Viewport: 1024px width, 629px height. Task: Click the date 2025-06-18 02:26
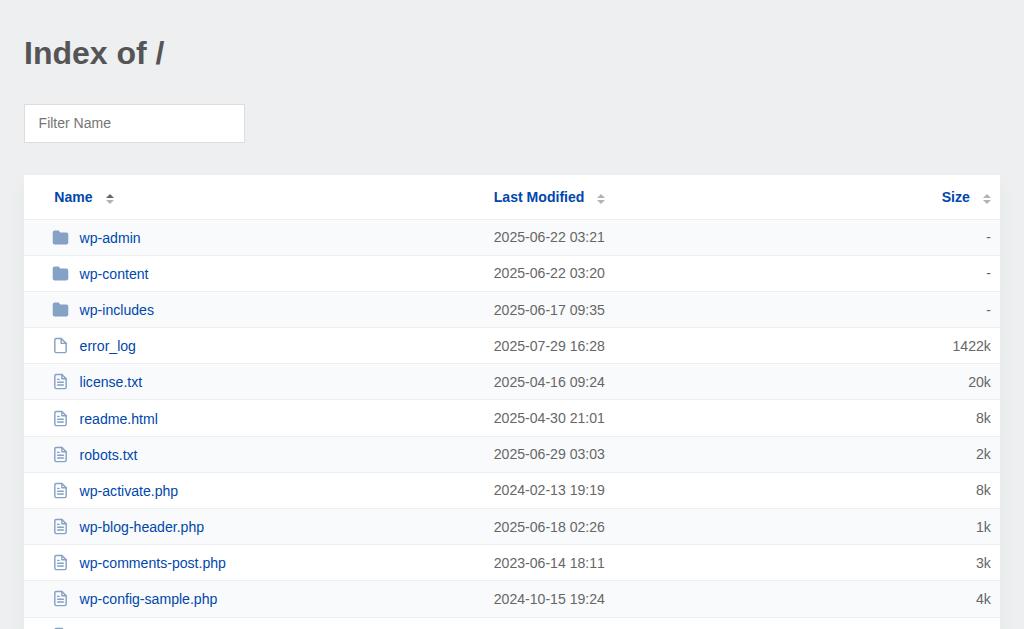(549, 526)
